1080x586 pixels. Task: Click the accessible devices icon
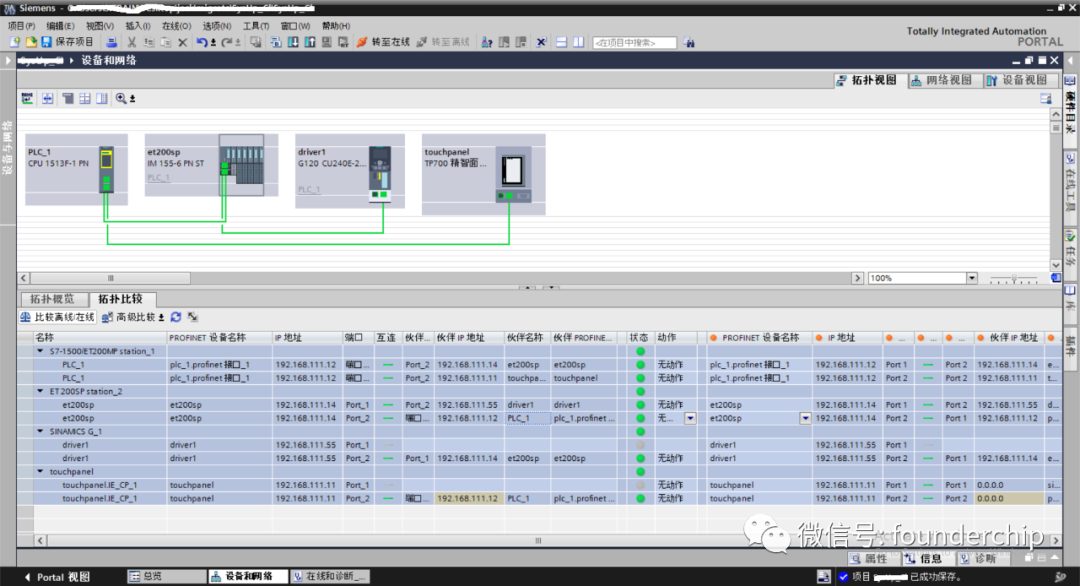point(487,43)
